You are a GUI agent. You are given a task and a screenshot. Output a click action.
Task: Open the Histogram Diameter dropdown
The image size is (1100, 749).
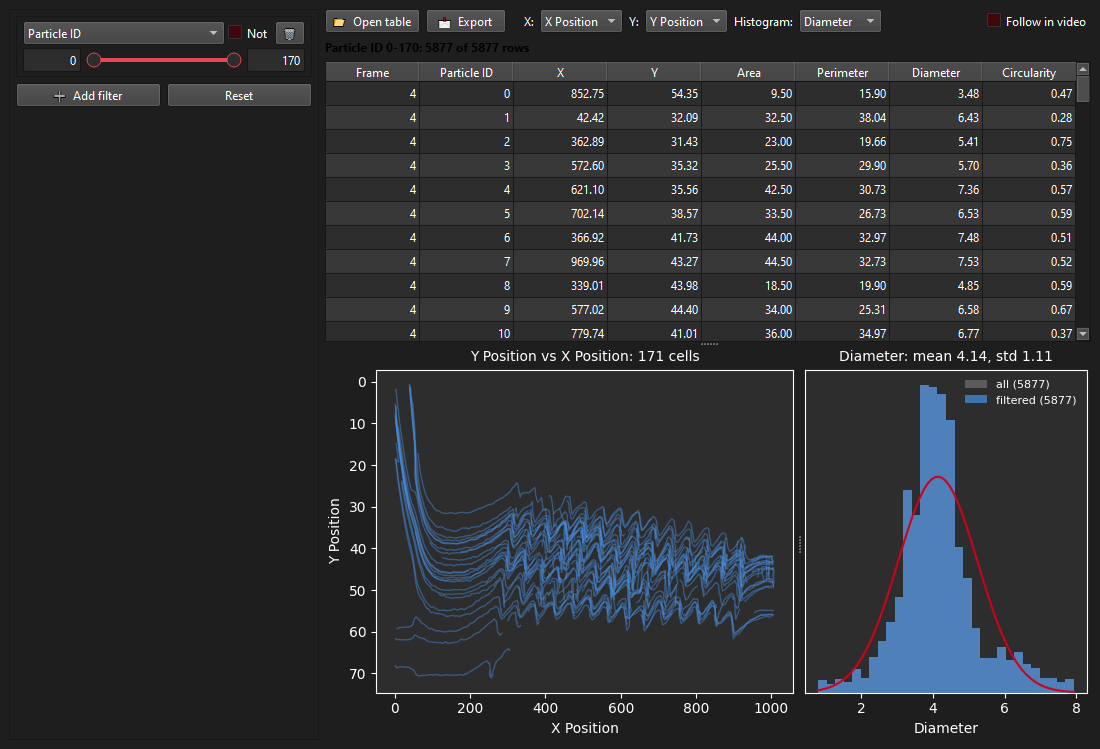[x=840, y=22]
